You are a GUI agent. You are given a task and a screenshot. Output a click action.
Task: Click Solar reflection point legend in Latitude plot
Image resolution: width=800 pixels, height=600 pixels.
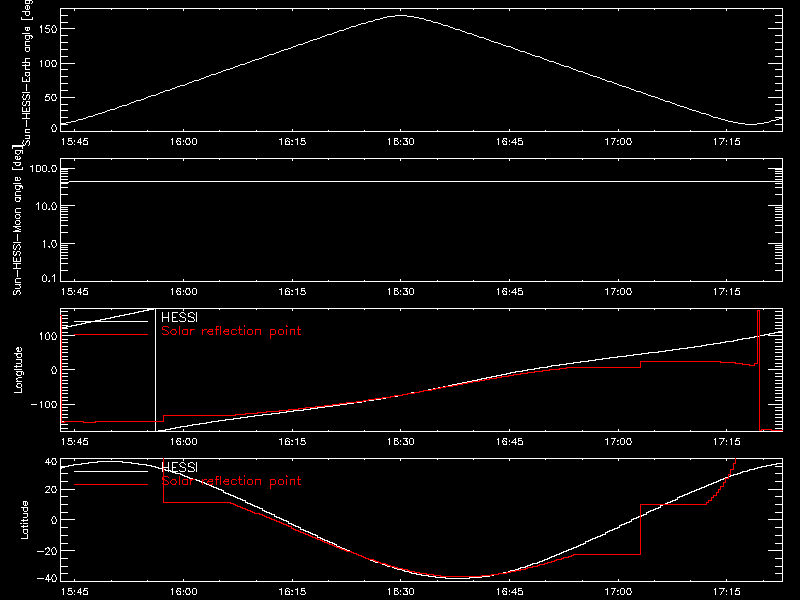(x=231, y=481)
